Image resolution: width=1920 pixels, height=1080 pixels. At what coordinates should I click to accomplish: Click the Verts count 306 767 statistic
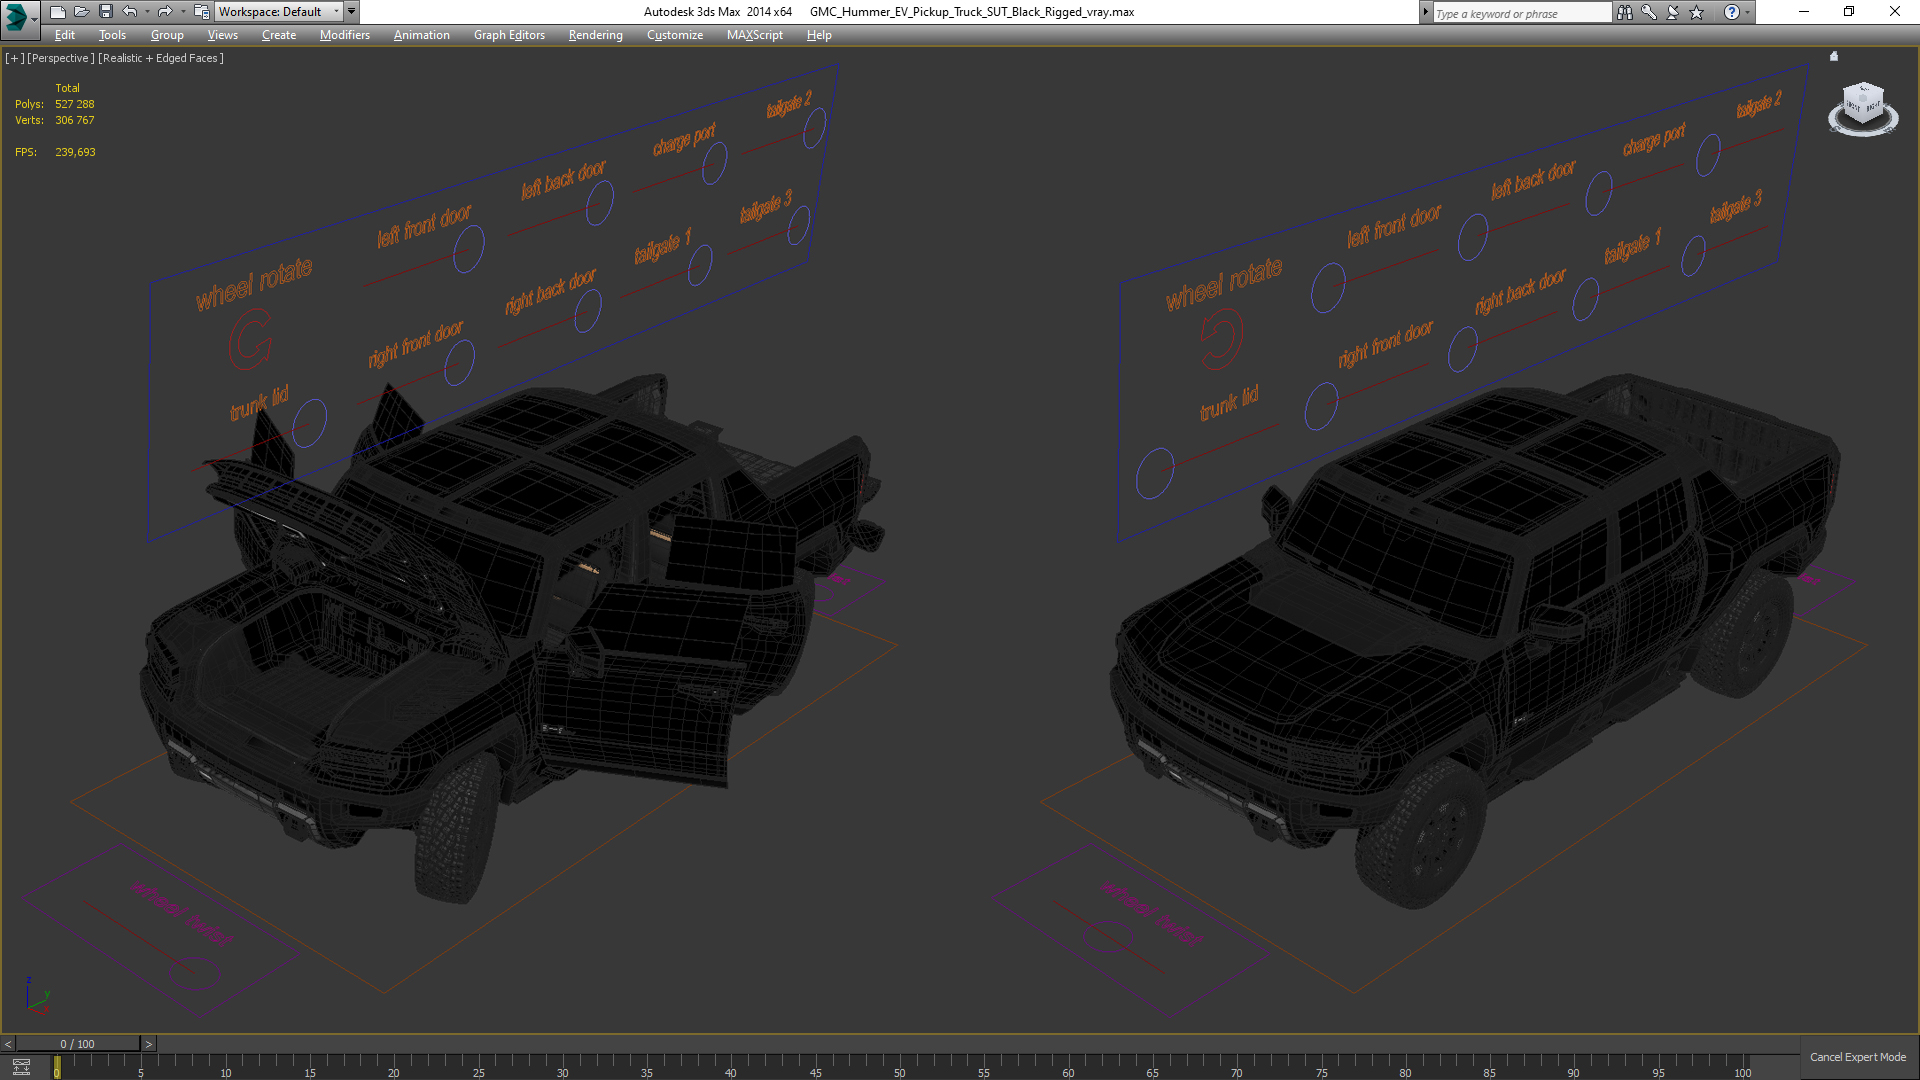pos(75,120)
